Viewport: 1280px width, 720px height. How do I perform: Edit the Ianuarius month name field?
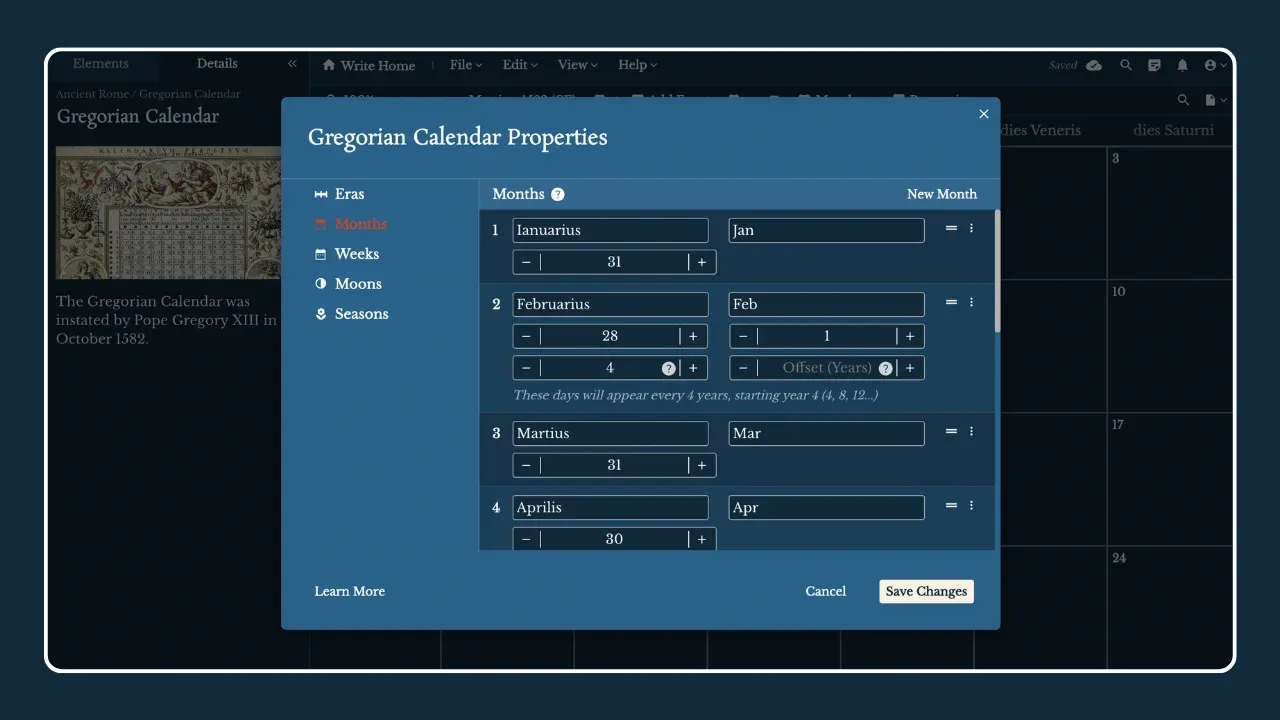coord(610,230)
